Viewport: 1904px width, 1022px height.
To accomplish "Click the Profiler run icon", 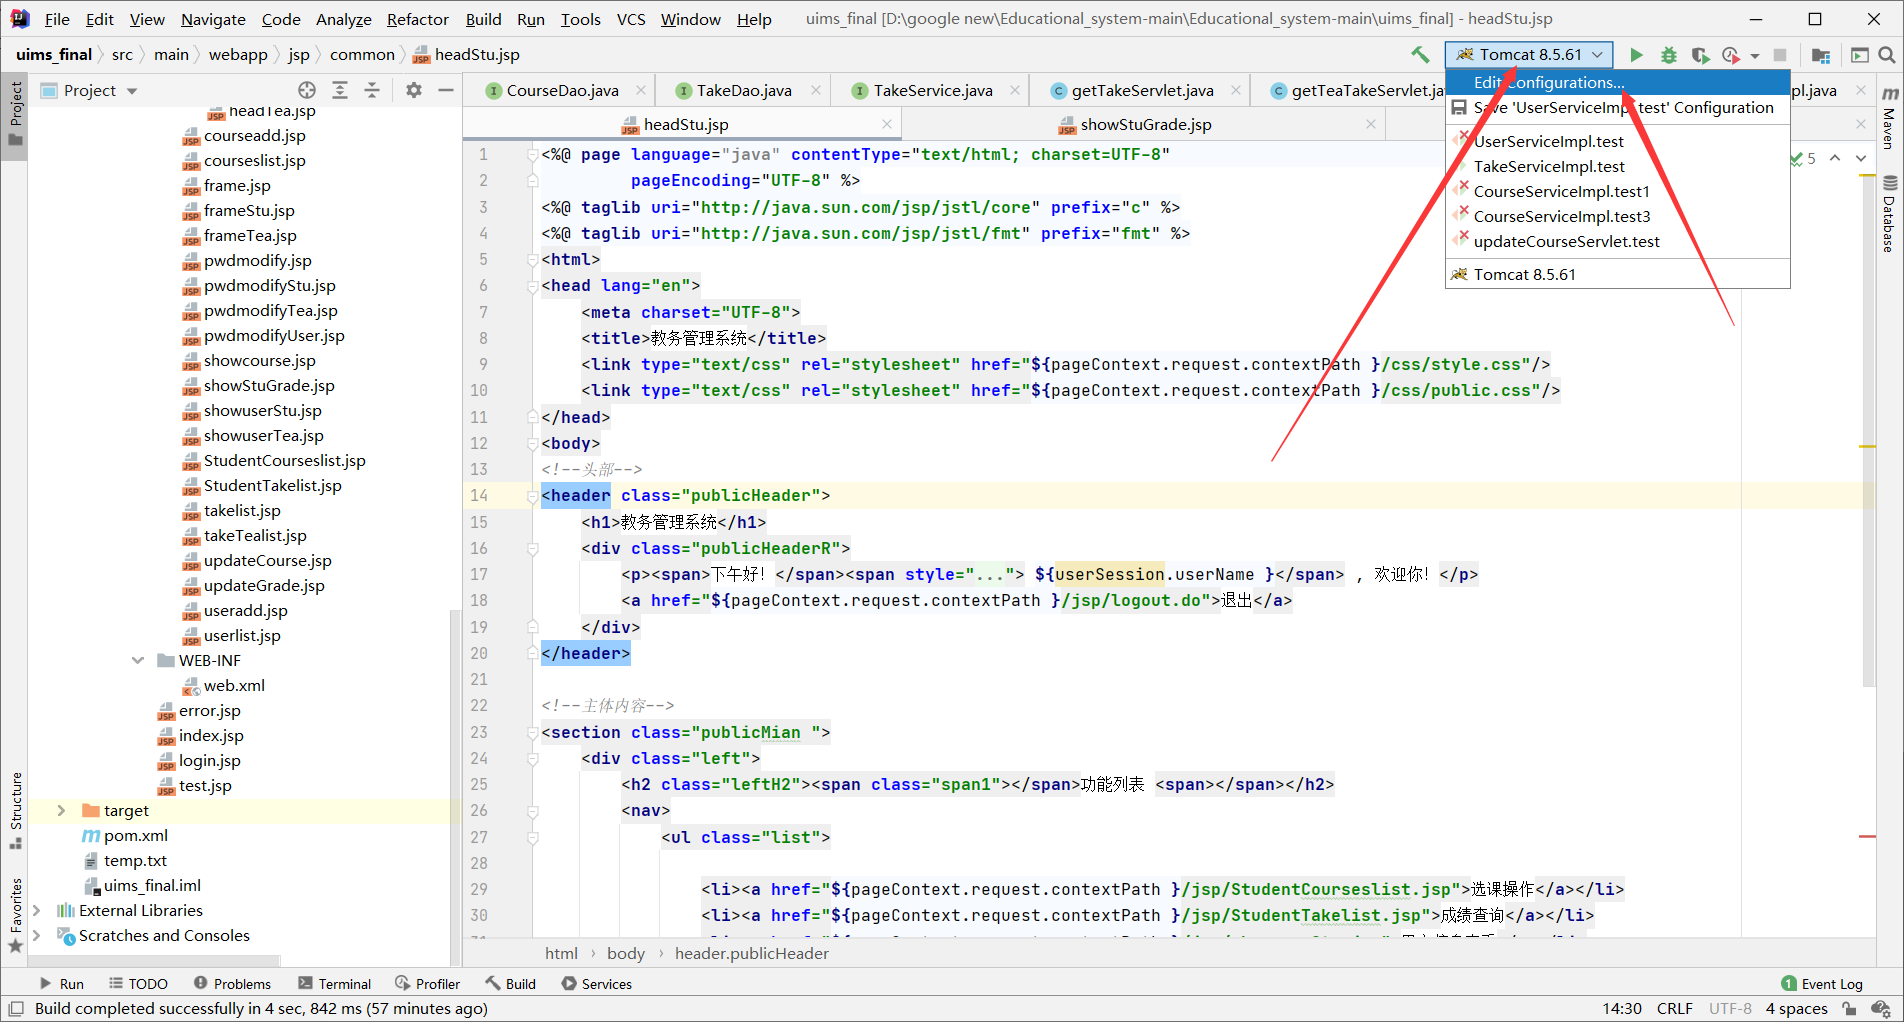I will click(1731, 55).
